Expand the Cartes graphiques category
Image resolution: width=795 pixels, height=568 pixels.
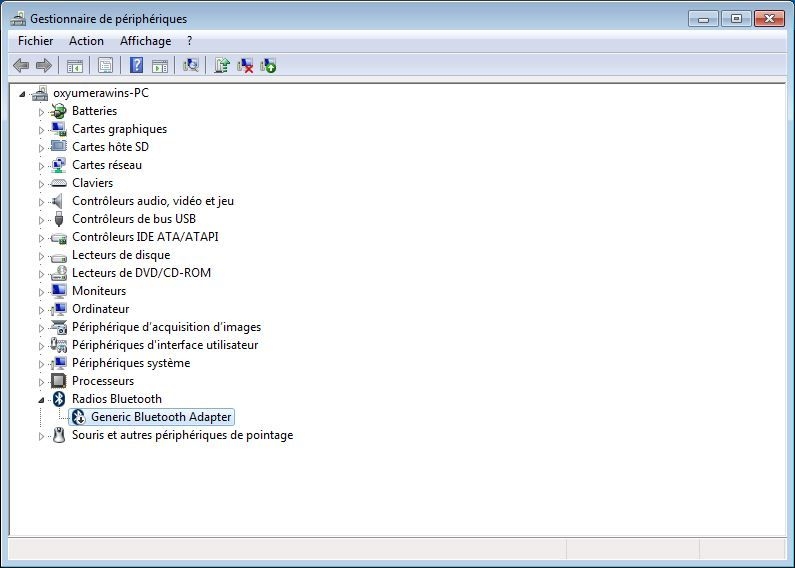[x=41, y=130]
